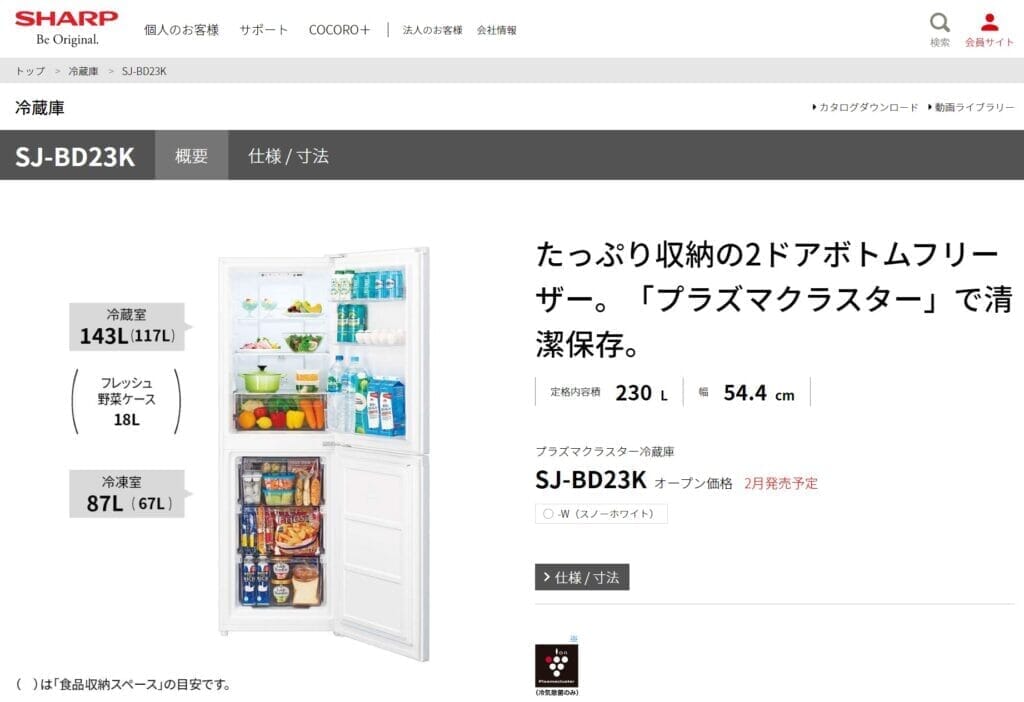
Task: Switch to the 仕様 / 寸法 tab
Action: point(288,155)
